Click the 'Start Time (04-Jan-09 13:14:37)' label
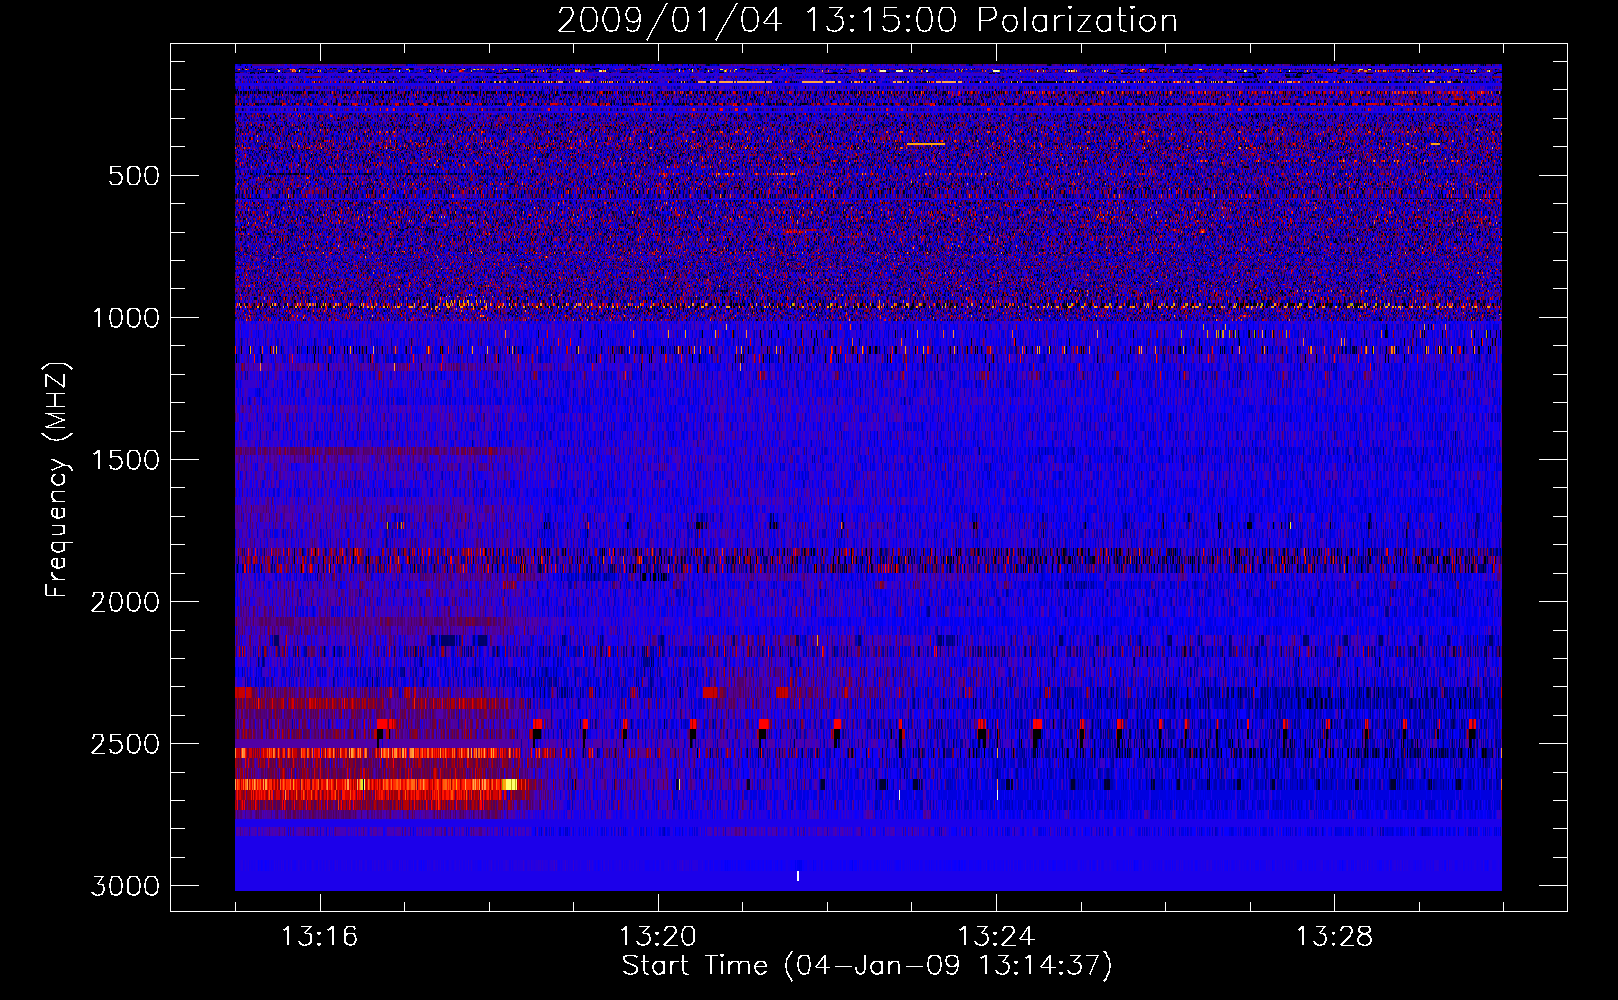 coord(867,966)
